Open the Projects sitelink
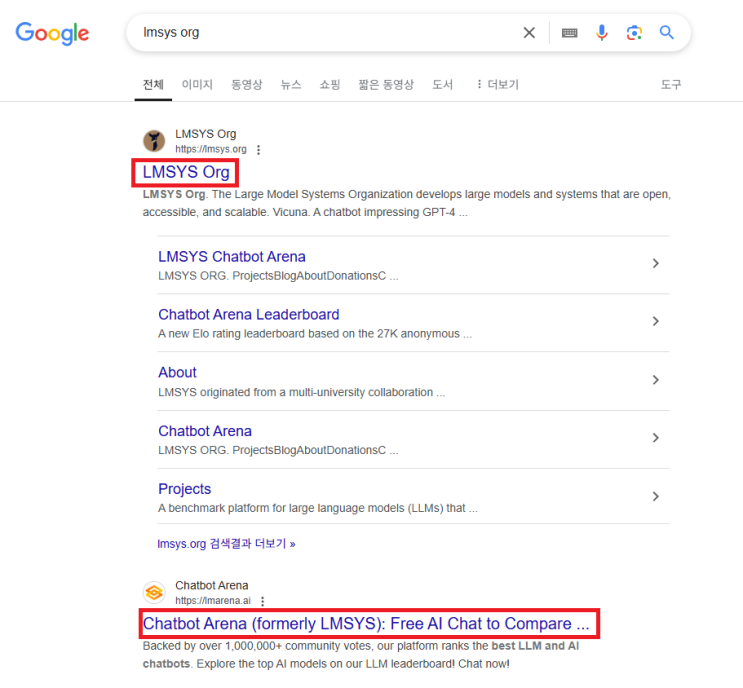 (x=184, y=489)
